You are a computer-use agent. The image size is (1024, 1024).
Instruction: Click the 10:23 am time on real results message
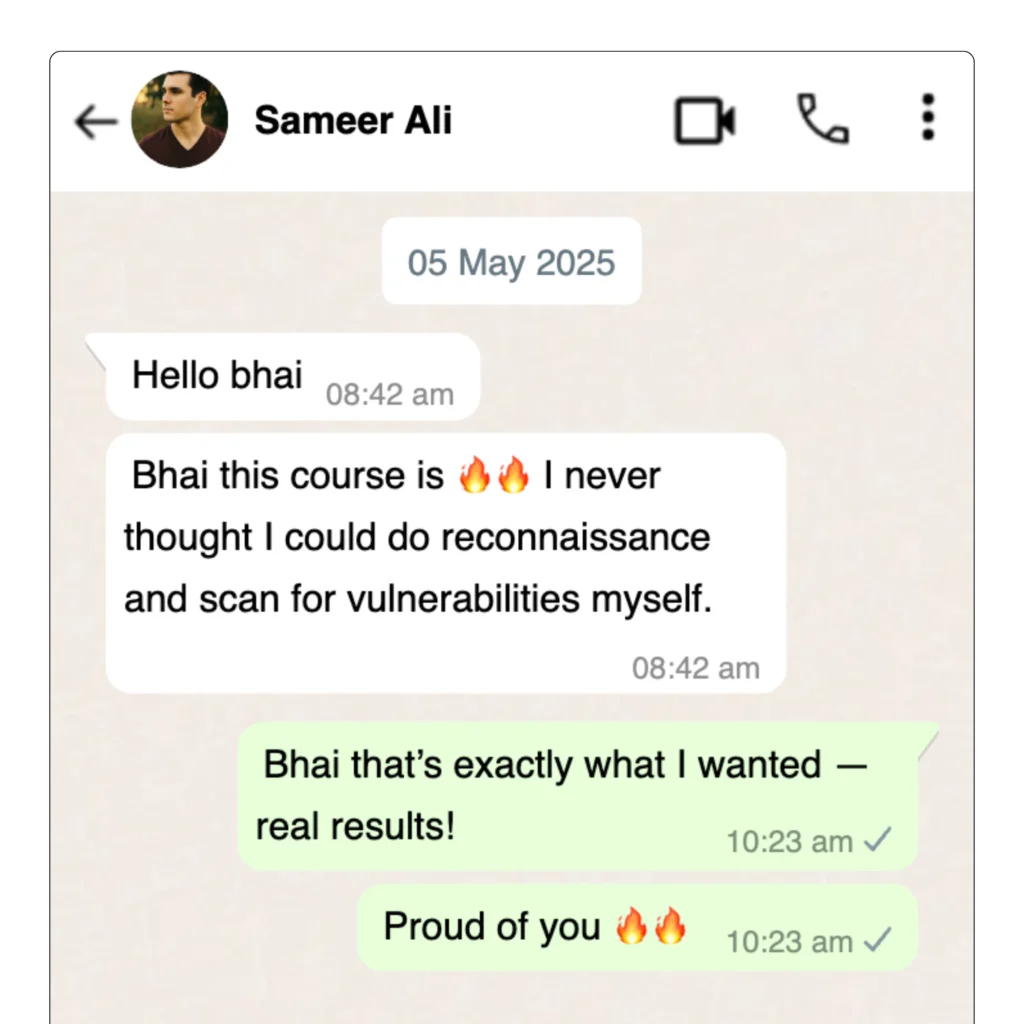point(790,842)
